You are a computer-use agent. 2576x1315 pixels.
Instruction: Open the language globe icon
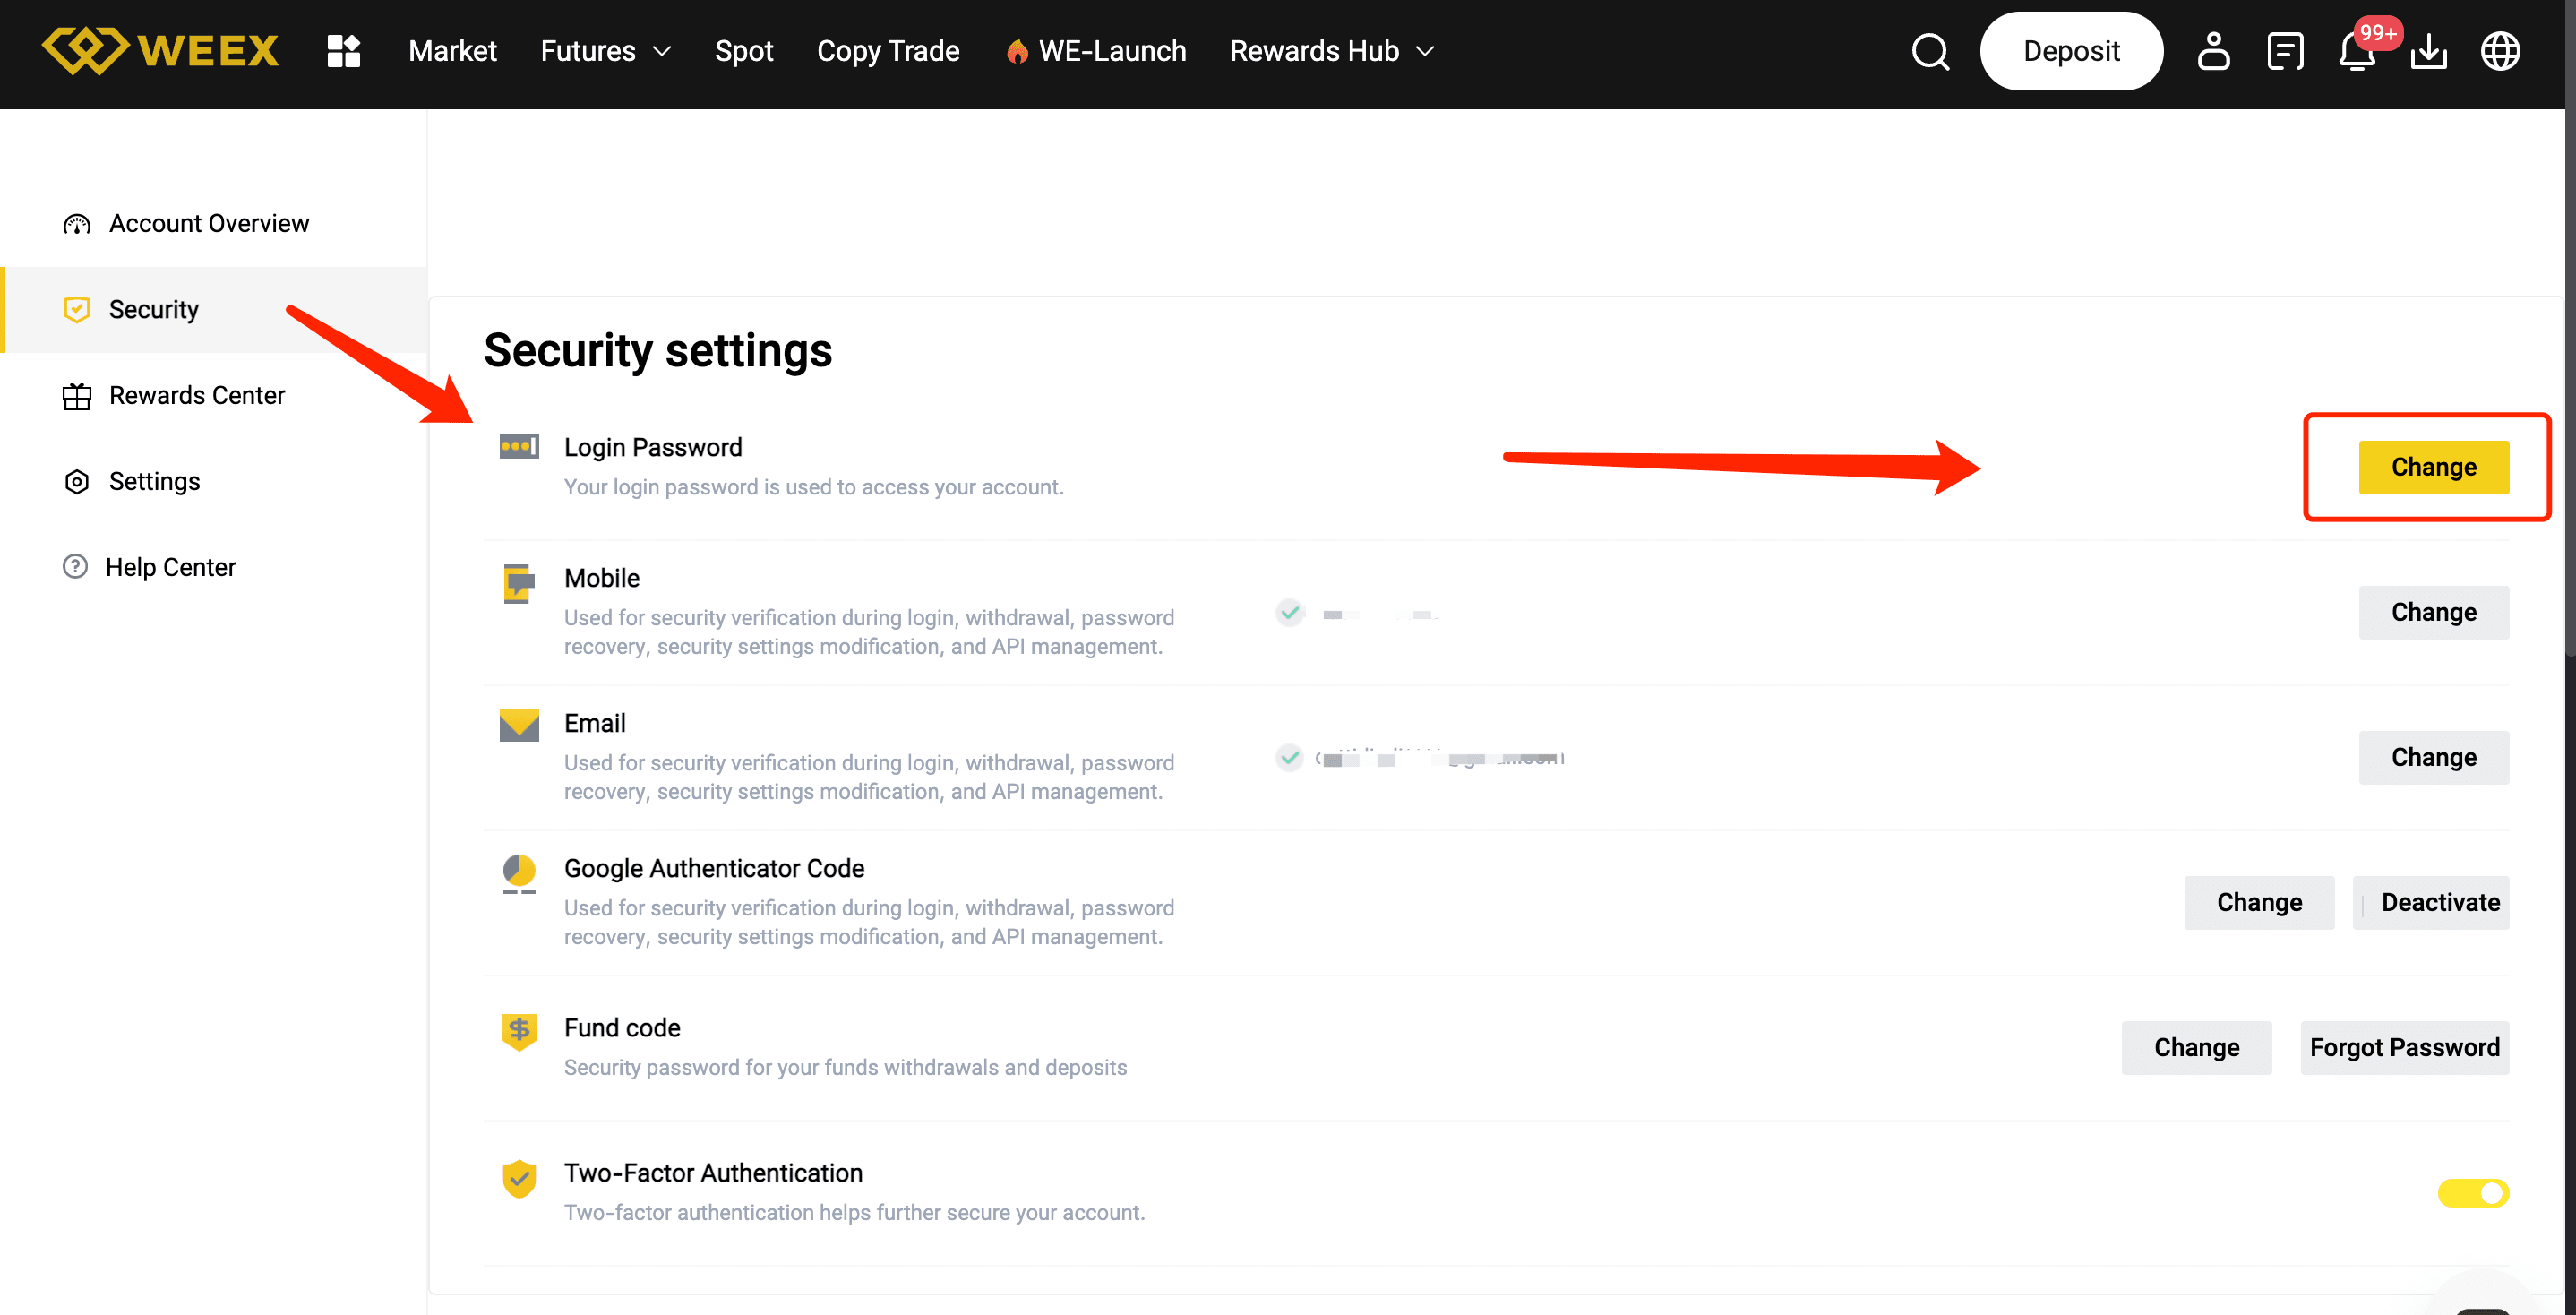click(x=2500, y=51)
